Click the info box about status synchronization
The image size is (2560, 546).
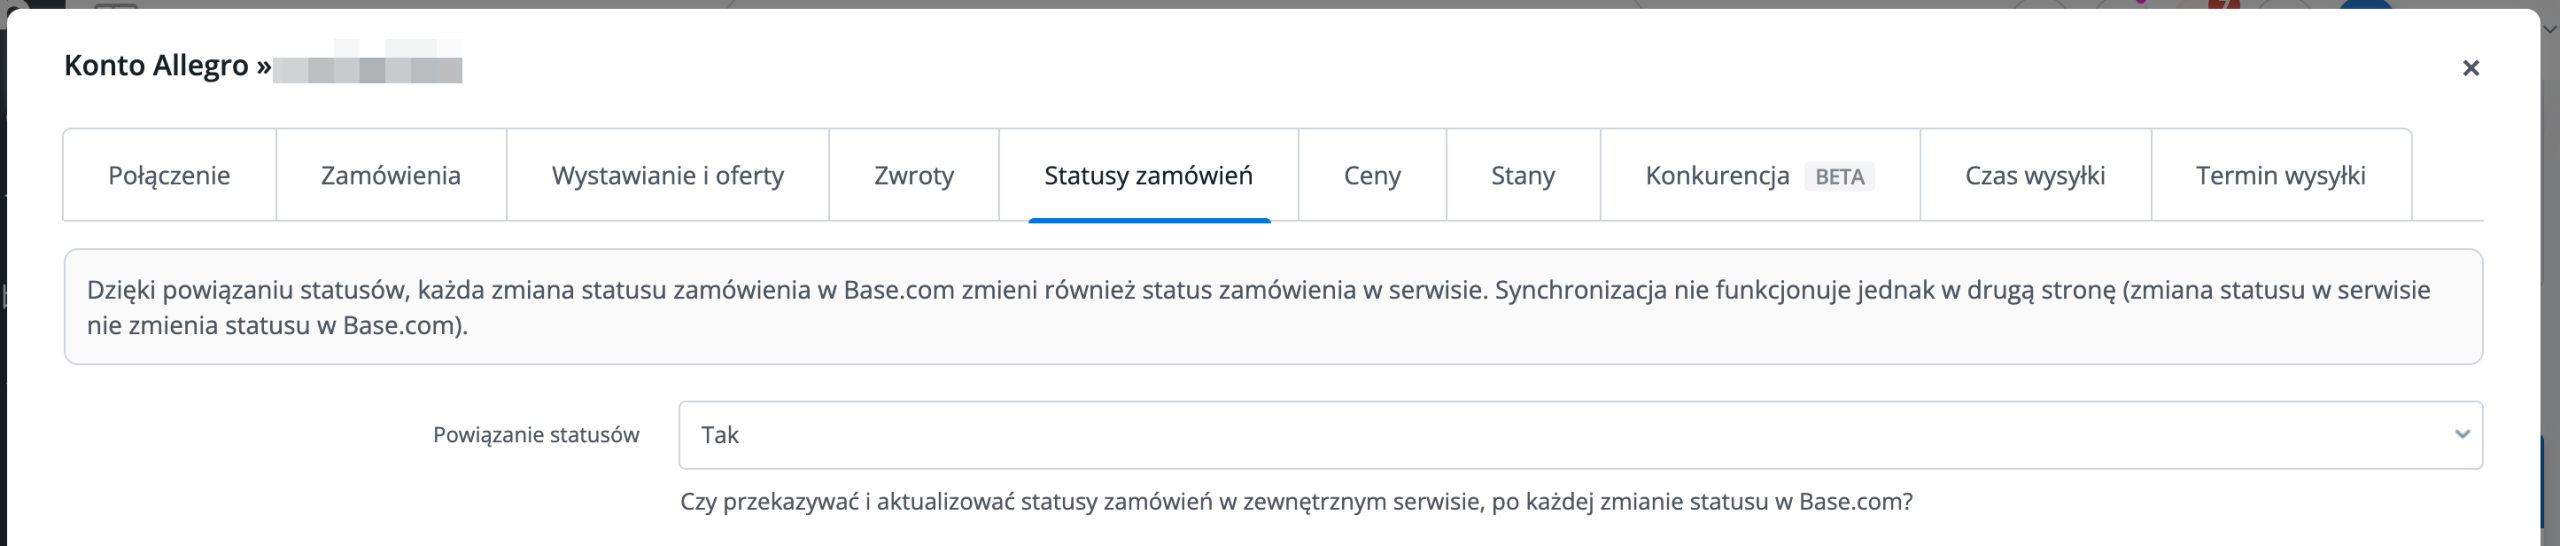pyautogui.click(x=1273, y=307)
